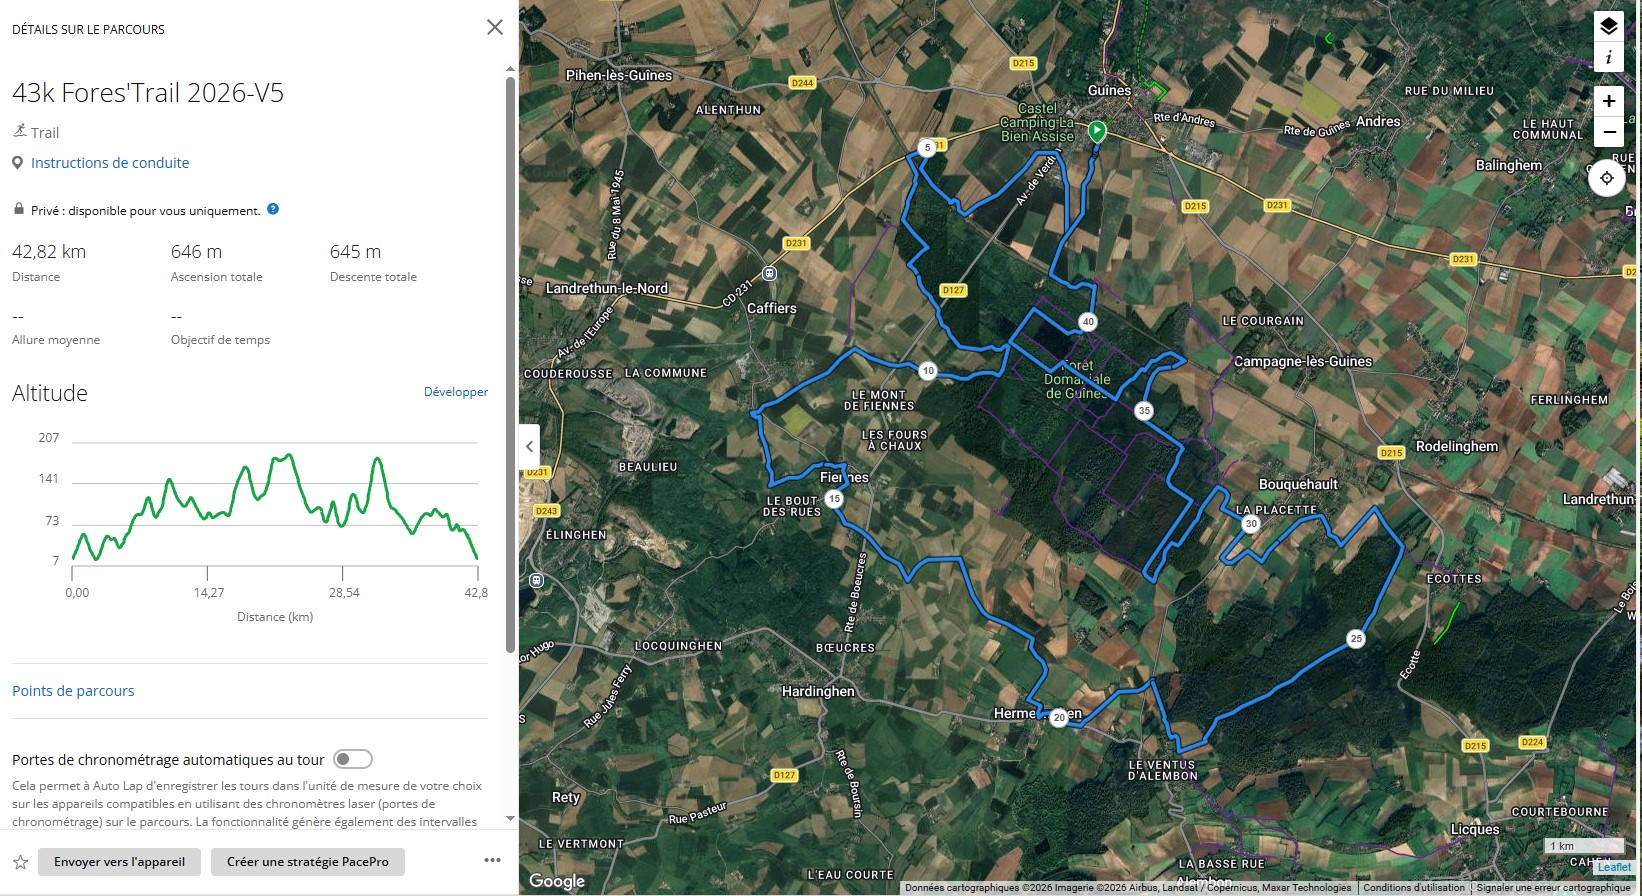This screenshot has width=1642, height=896.
Task: Click the side panel vertical scrollbar
Action: click(x=510, y=360)
